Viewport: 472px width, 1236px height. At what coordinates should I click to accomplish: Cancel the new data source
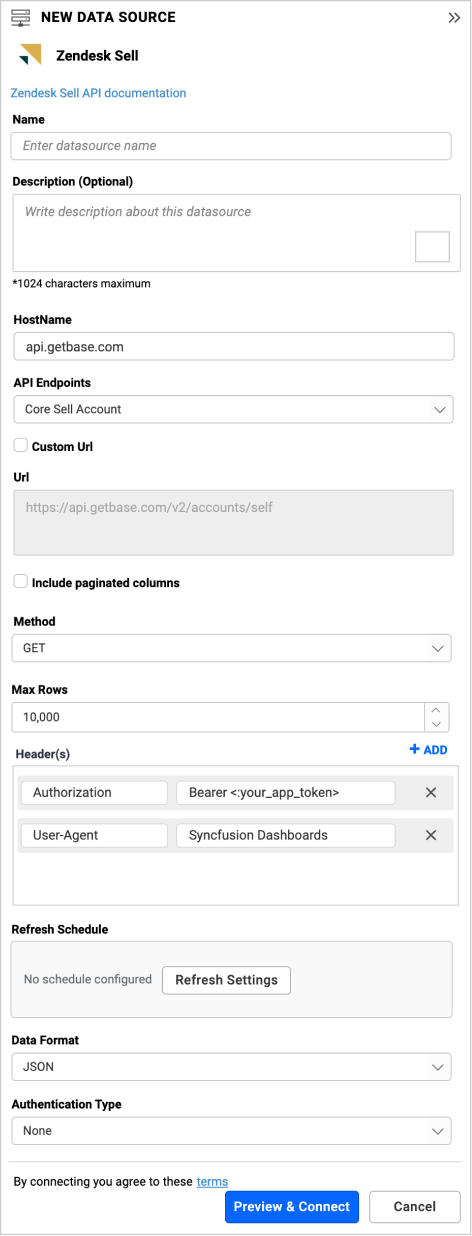(415, 1207)
